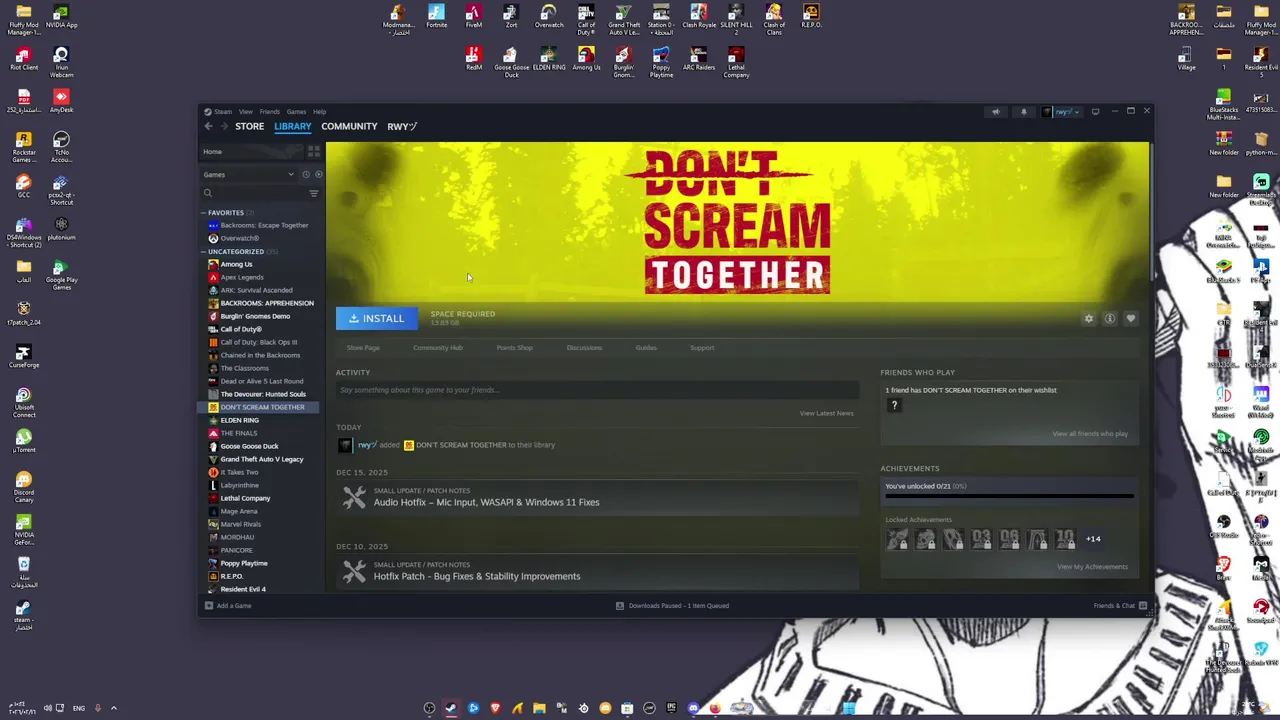
Task: Open the Friends menu
Action: pyautogui.click(x=269, y=111)
